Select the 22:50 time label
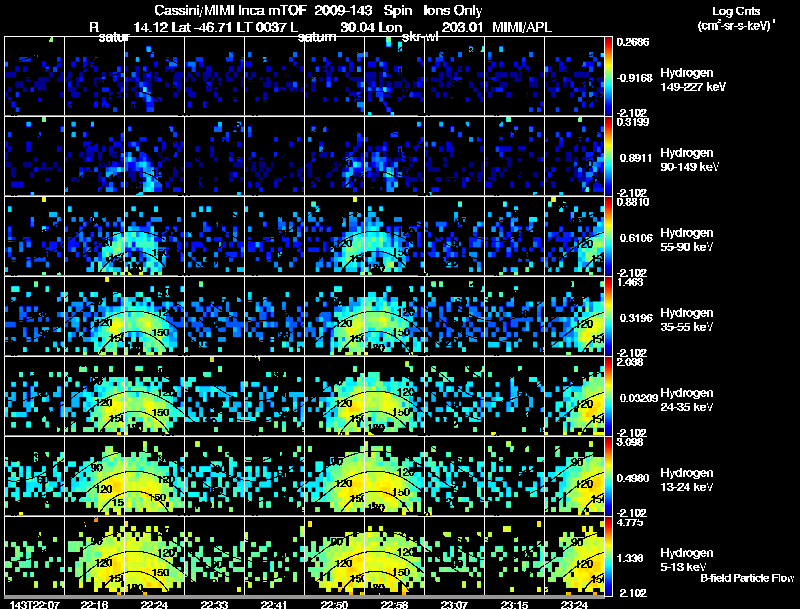The width and height of the screenshot is (800, 609). pyautogui.click(x=334, y=604)
